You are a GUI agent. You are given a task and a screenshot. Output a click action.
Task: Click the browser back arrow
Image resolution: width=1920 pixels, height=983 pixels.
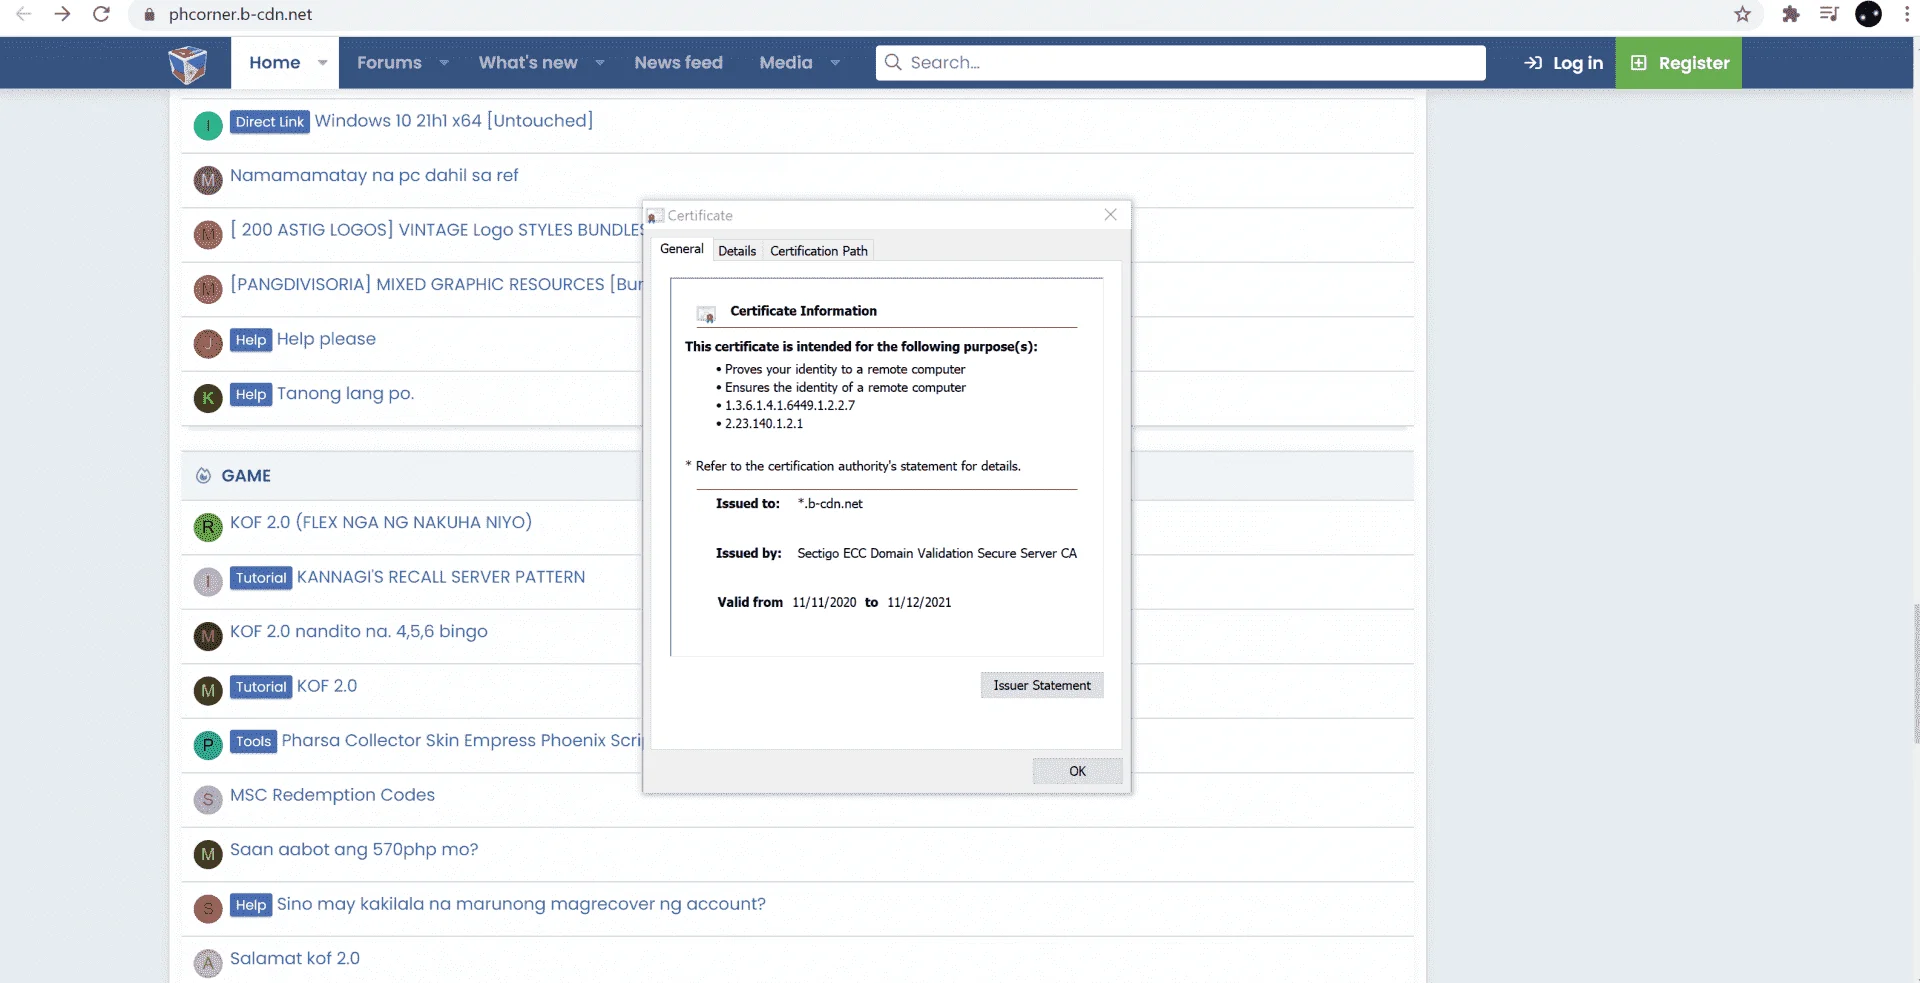(x=24, y=14)
